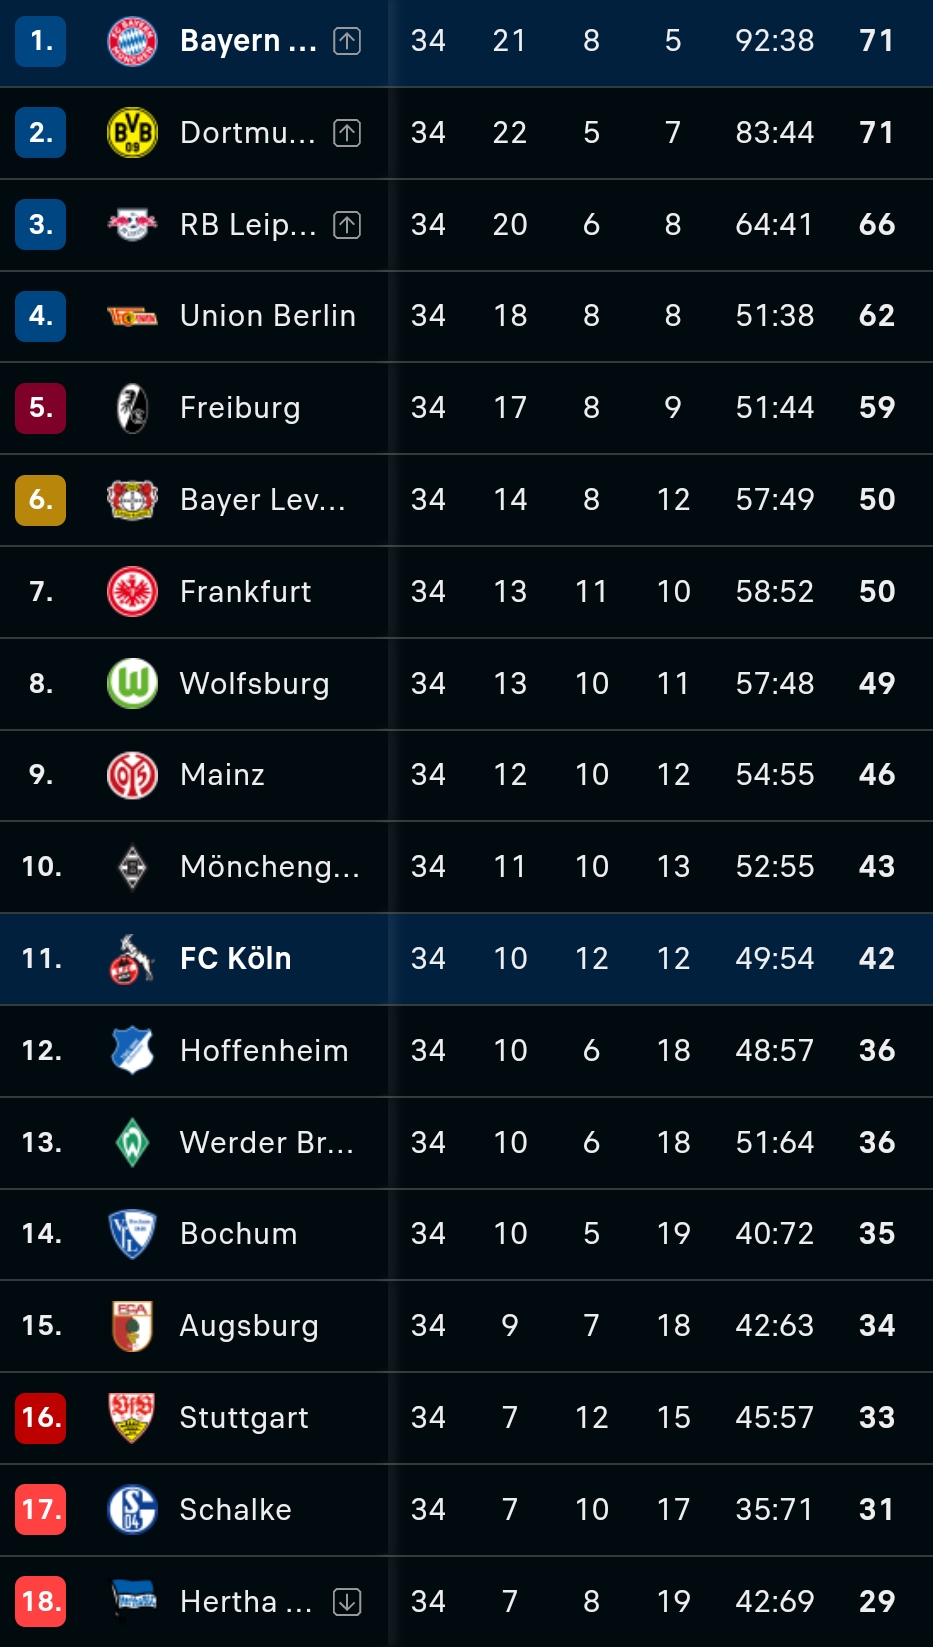Click the blue rank 1 position badge
Image resolution: width=933 pixels, height=1647 pixels.
tap(41, 41)
